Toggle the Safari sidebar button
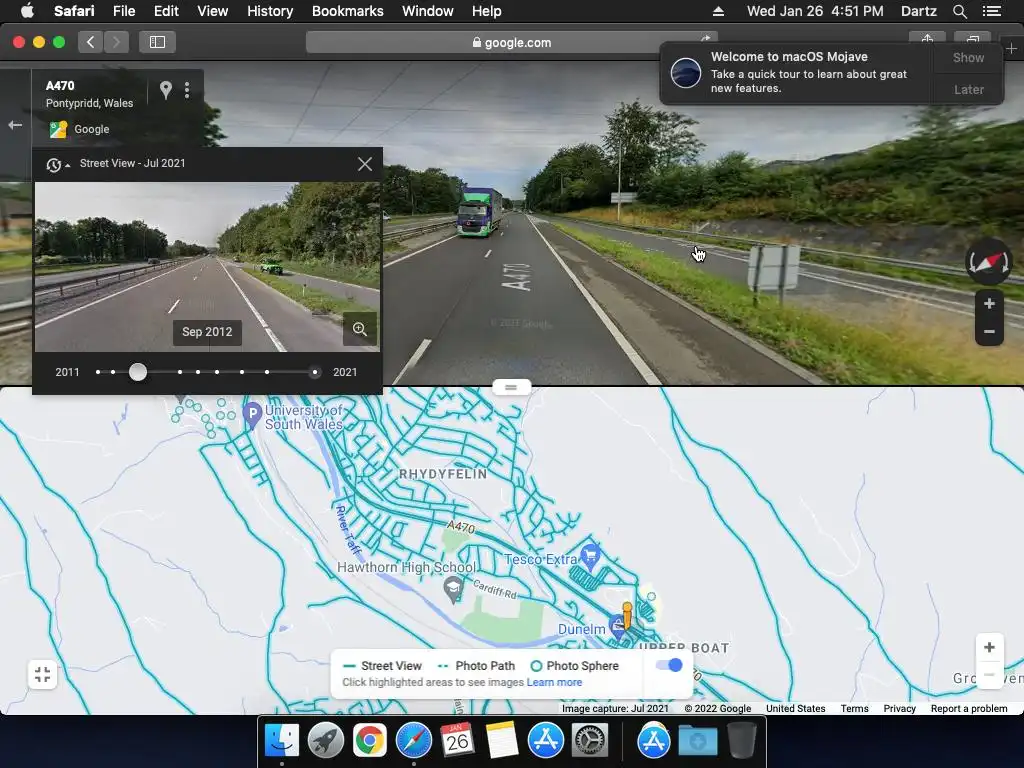The width and height of the screenshot is (1024, 768). [157, 42]
